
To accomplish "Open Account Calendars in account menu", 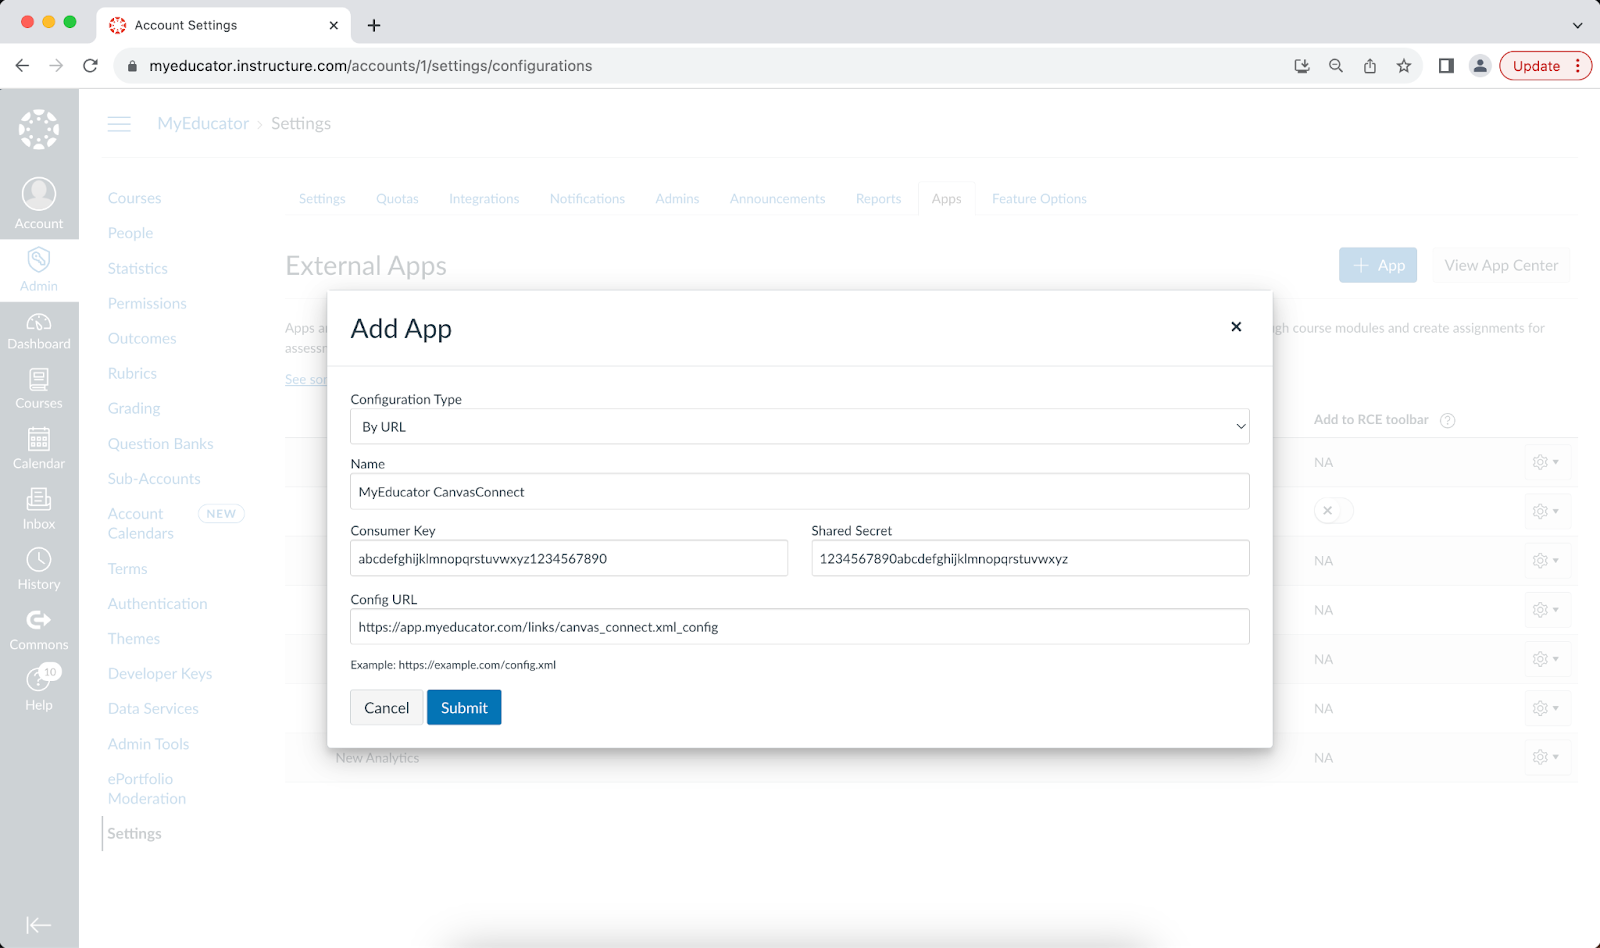I will pos(141,524).
